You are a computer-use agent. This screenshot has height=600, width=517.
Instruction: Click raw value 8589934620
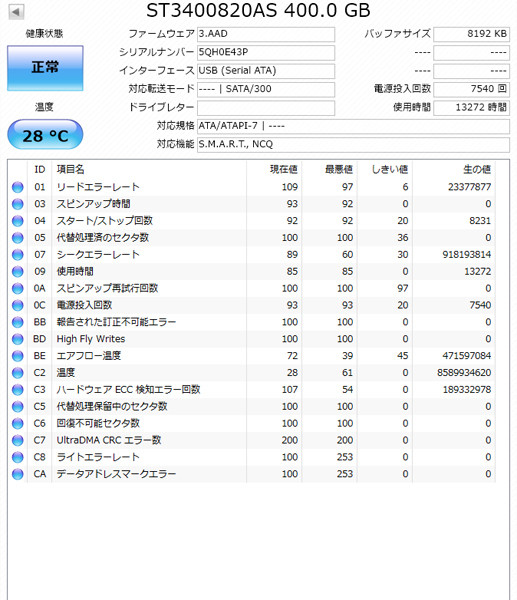[x=464, y=373]
